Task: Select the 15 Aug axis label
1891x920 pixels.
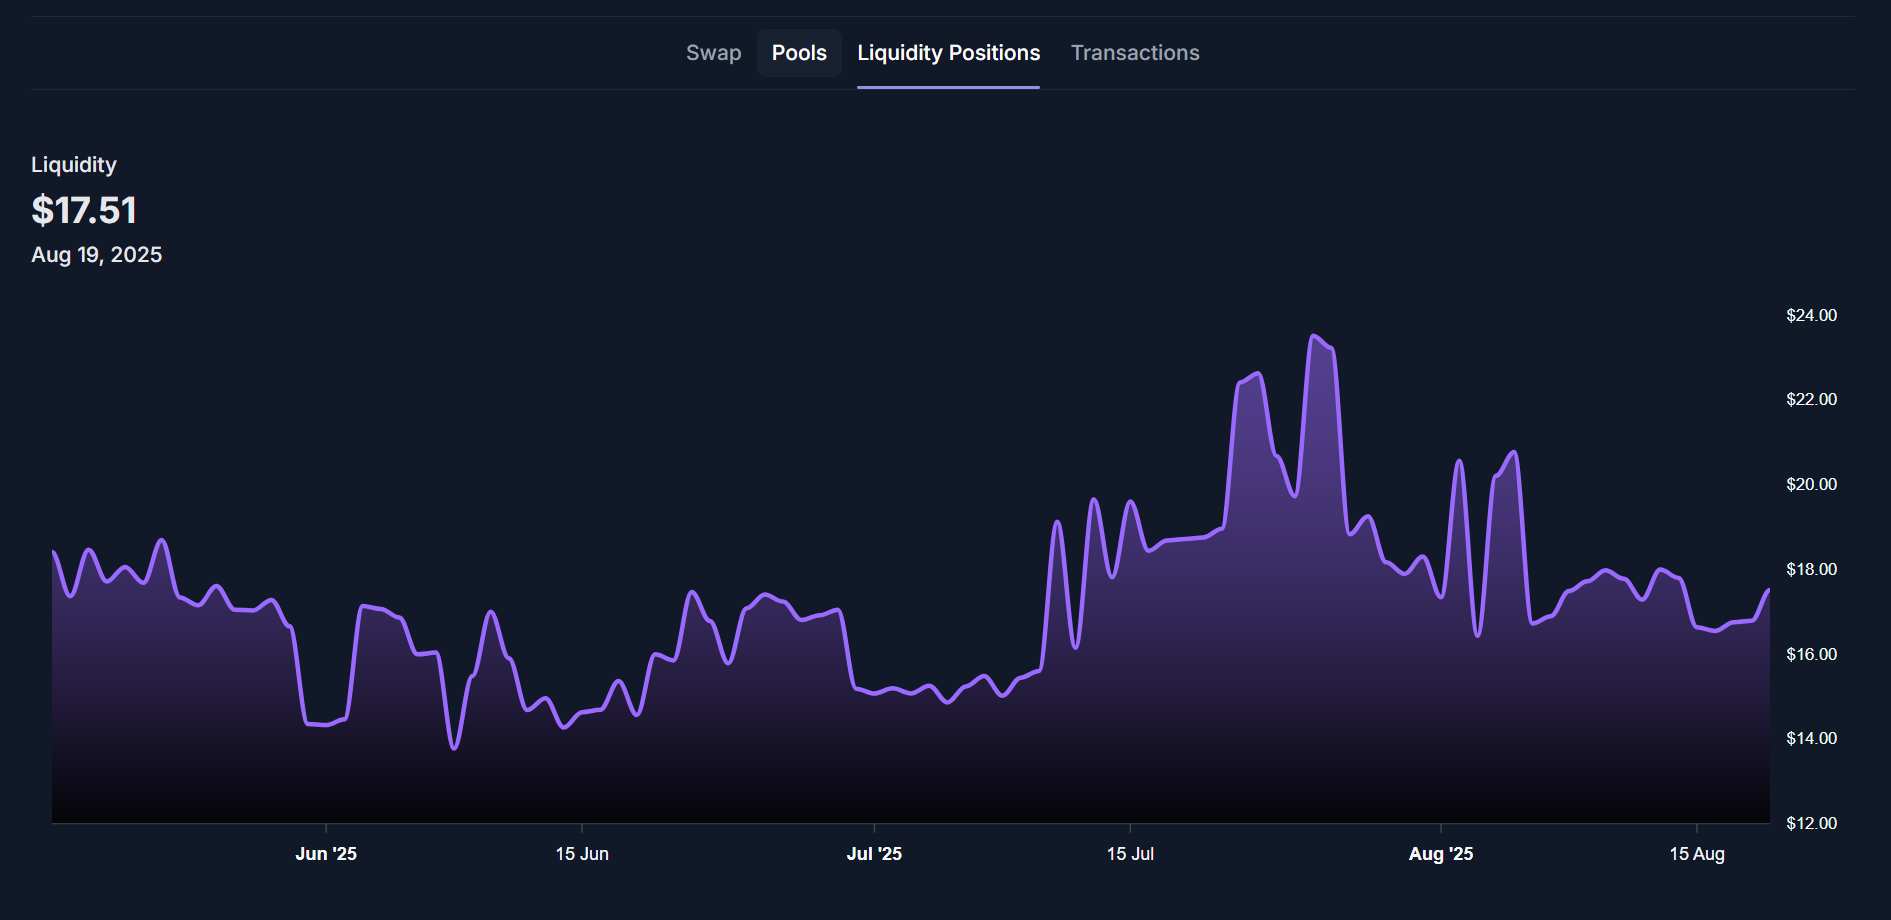Action: coord(1696,854)
